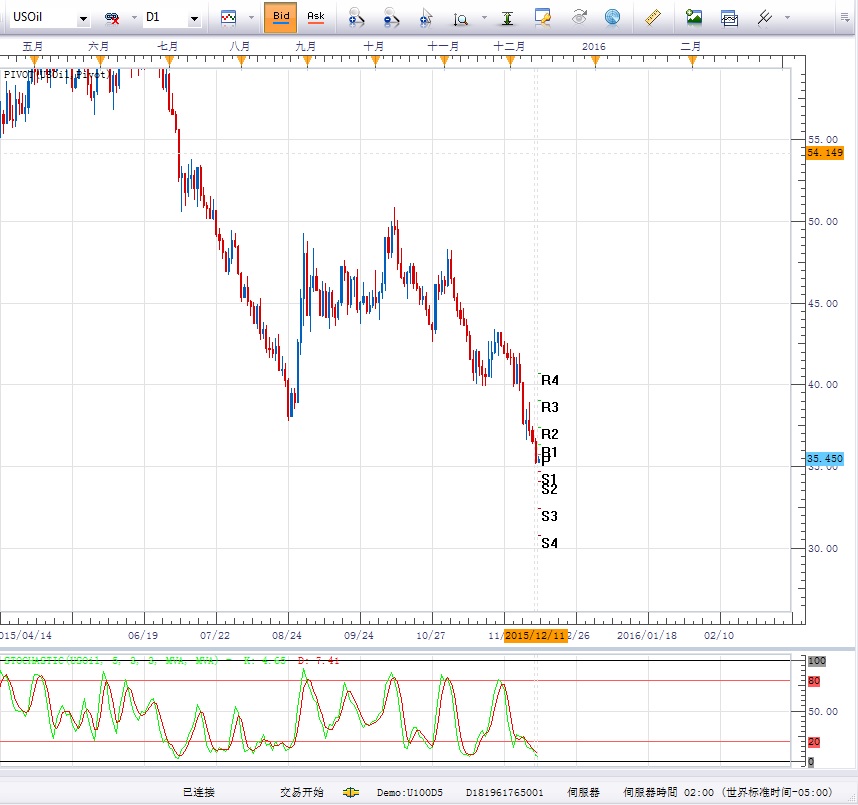
Task: Click the highlighted 2015/12/11 date label
Action: pos(535,635)
